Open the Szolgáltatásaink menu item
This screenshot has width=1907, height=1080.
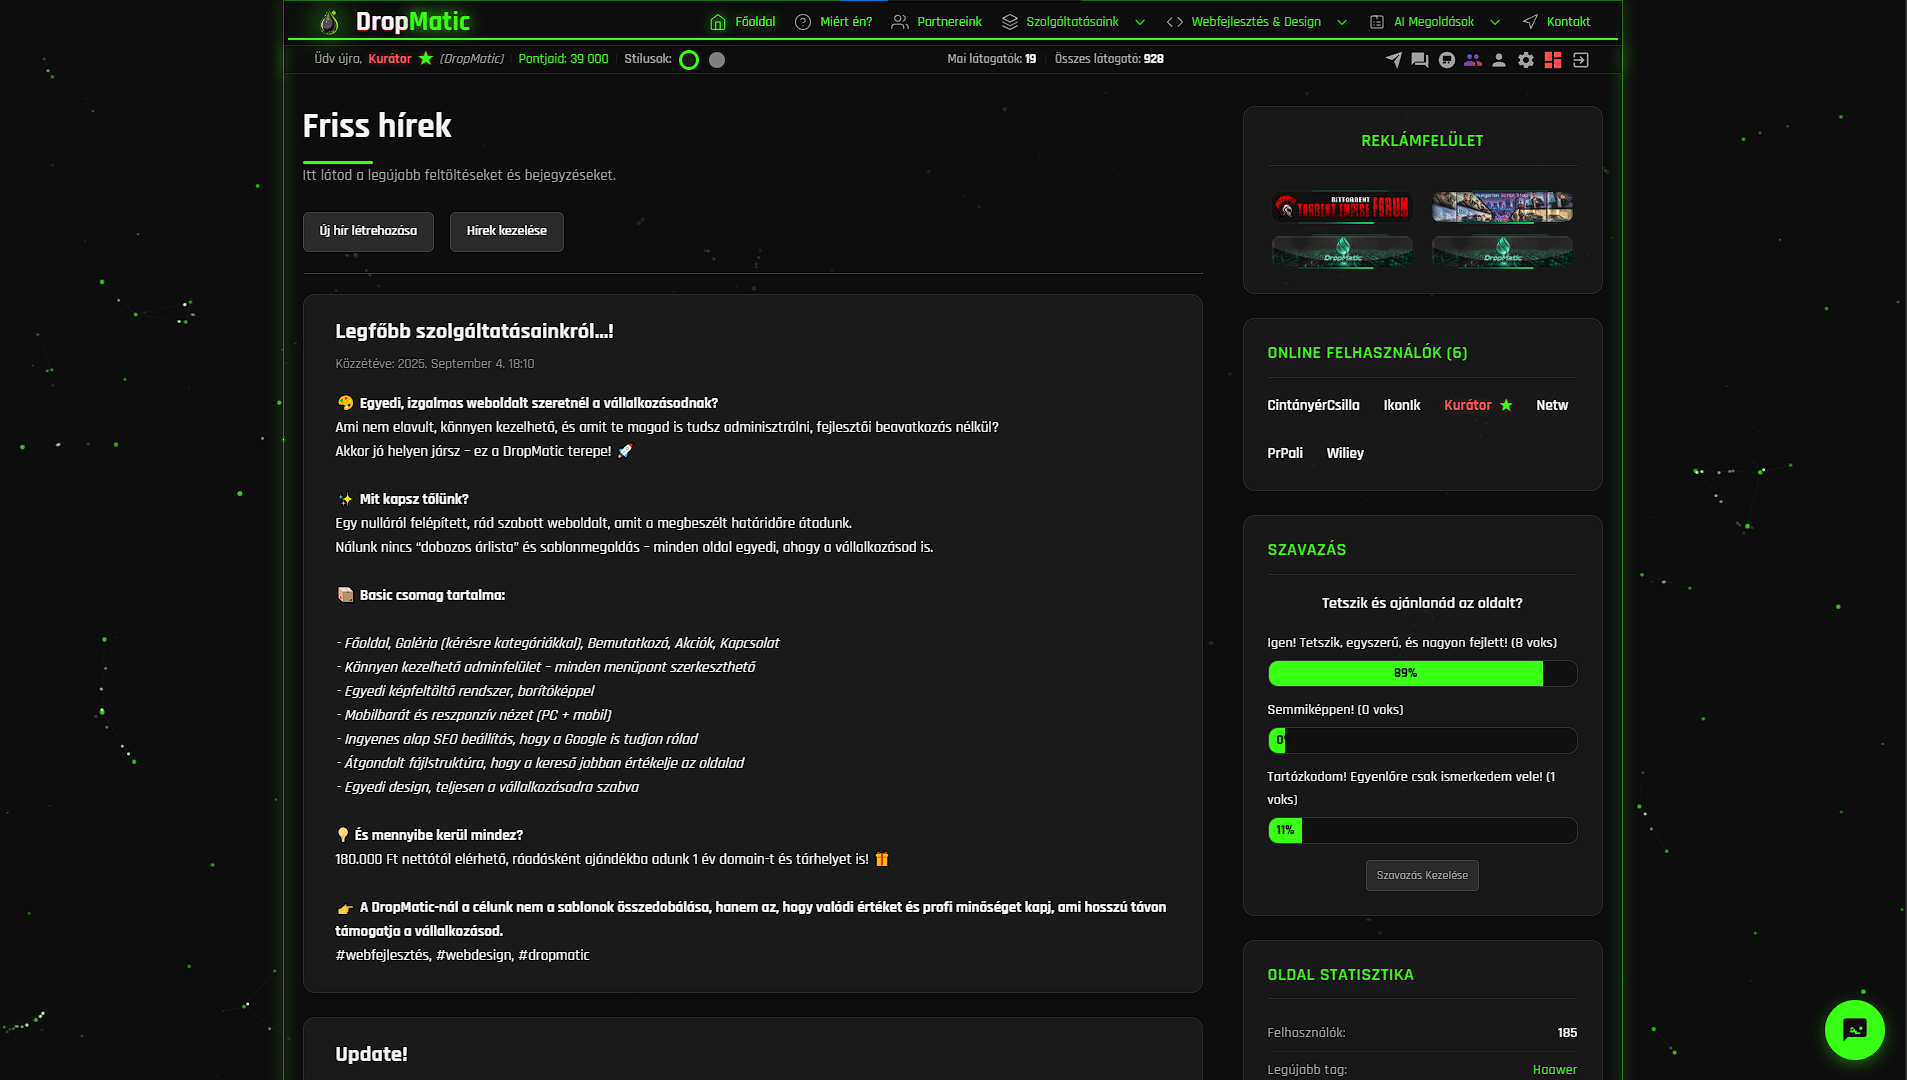point(1060,22)
